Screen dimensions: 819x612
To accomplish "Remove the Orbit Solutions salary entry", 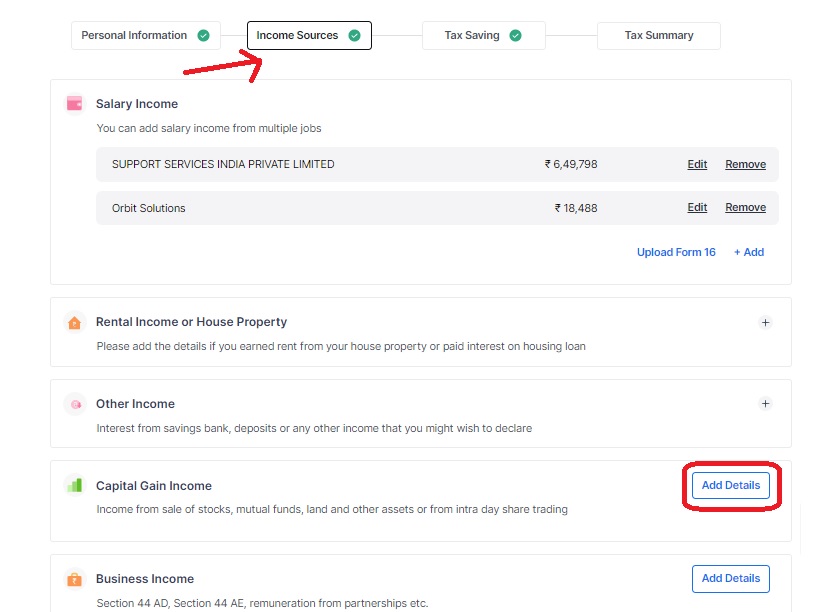I will tap(745, 207).
